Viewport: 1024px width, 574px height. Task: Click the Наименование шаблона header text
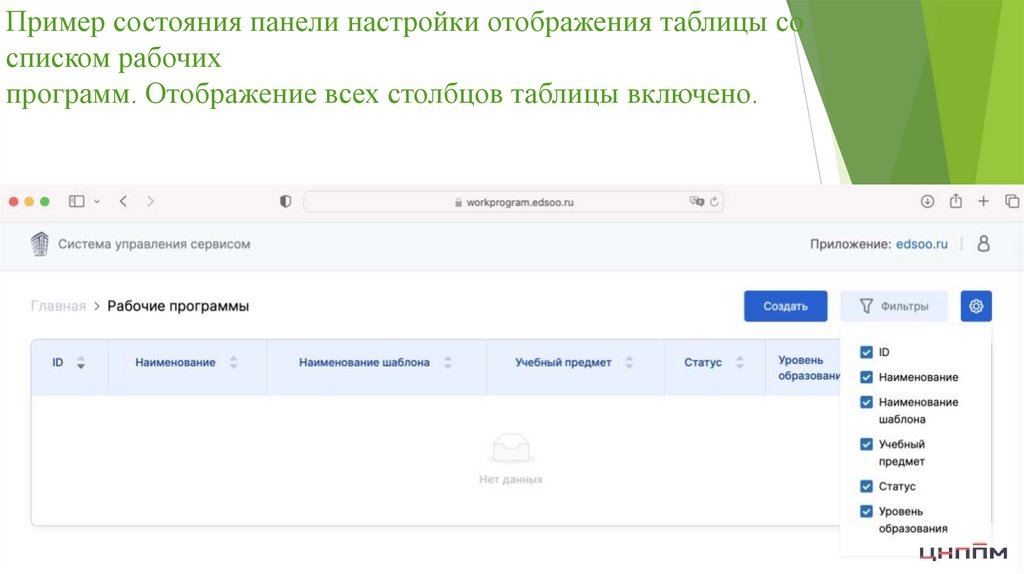364,362
